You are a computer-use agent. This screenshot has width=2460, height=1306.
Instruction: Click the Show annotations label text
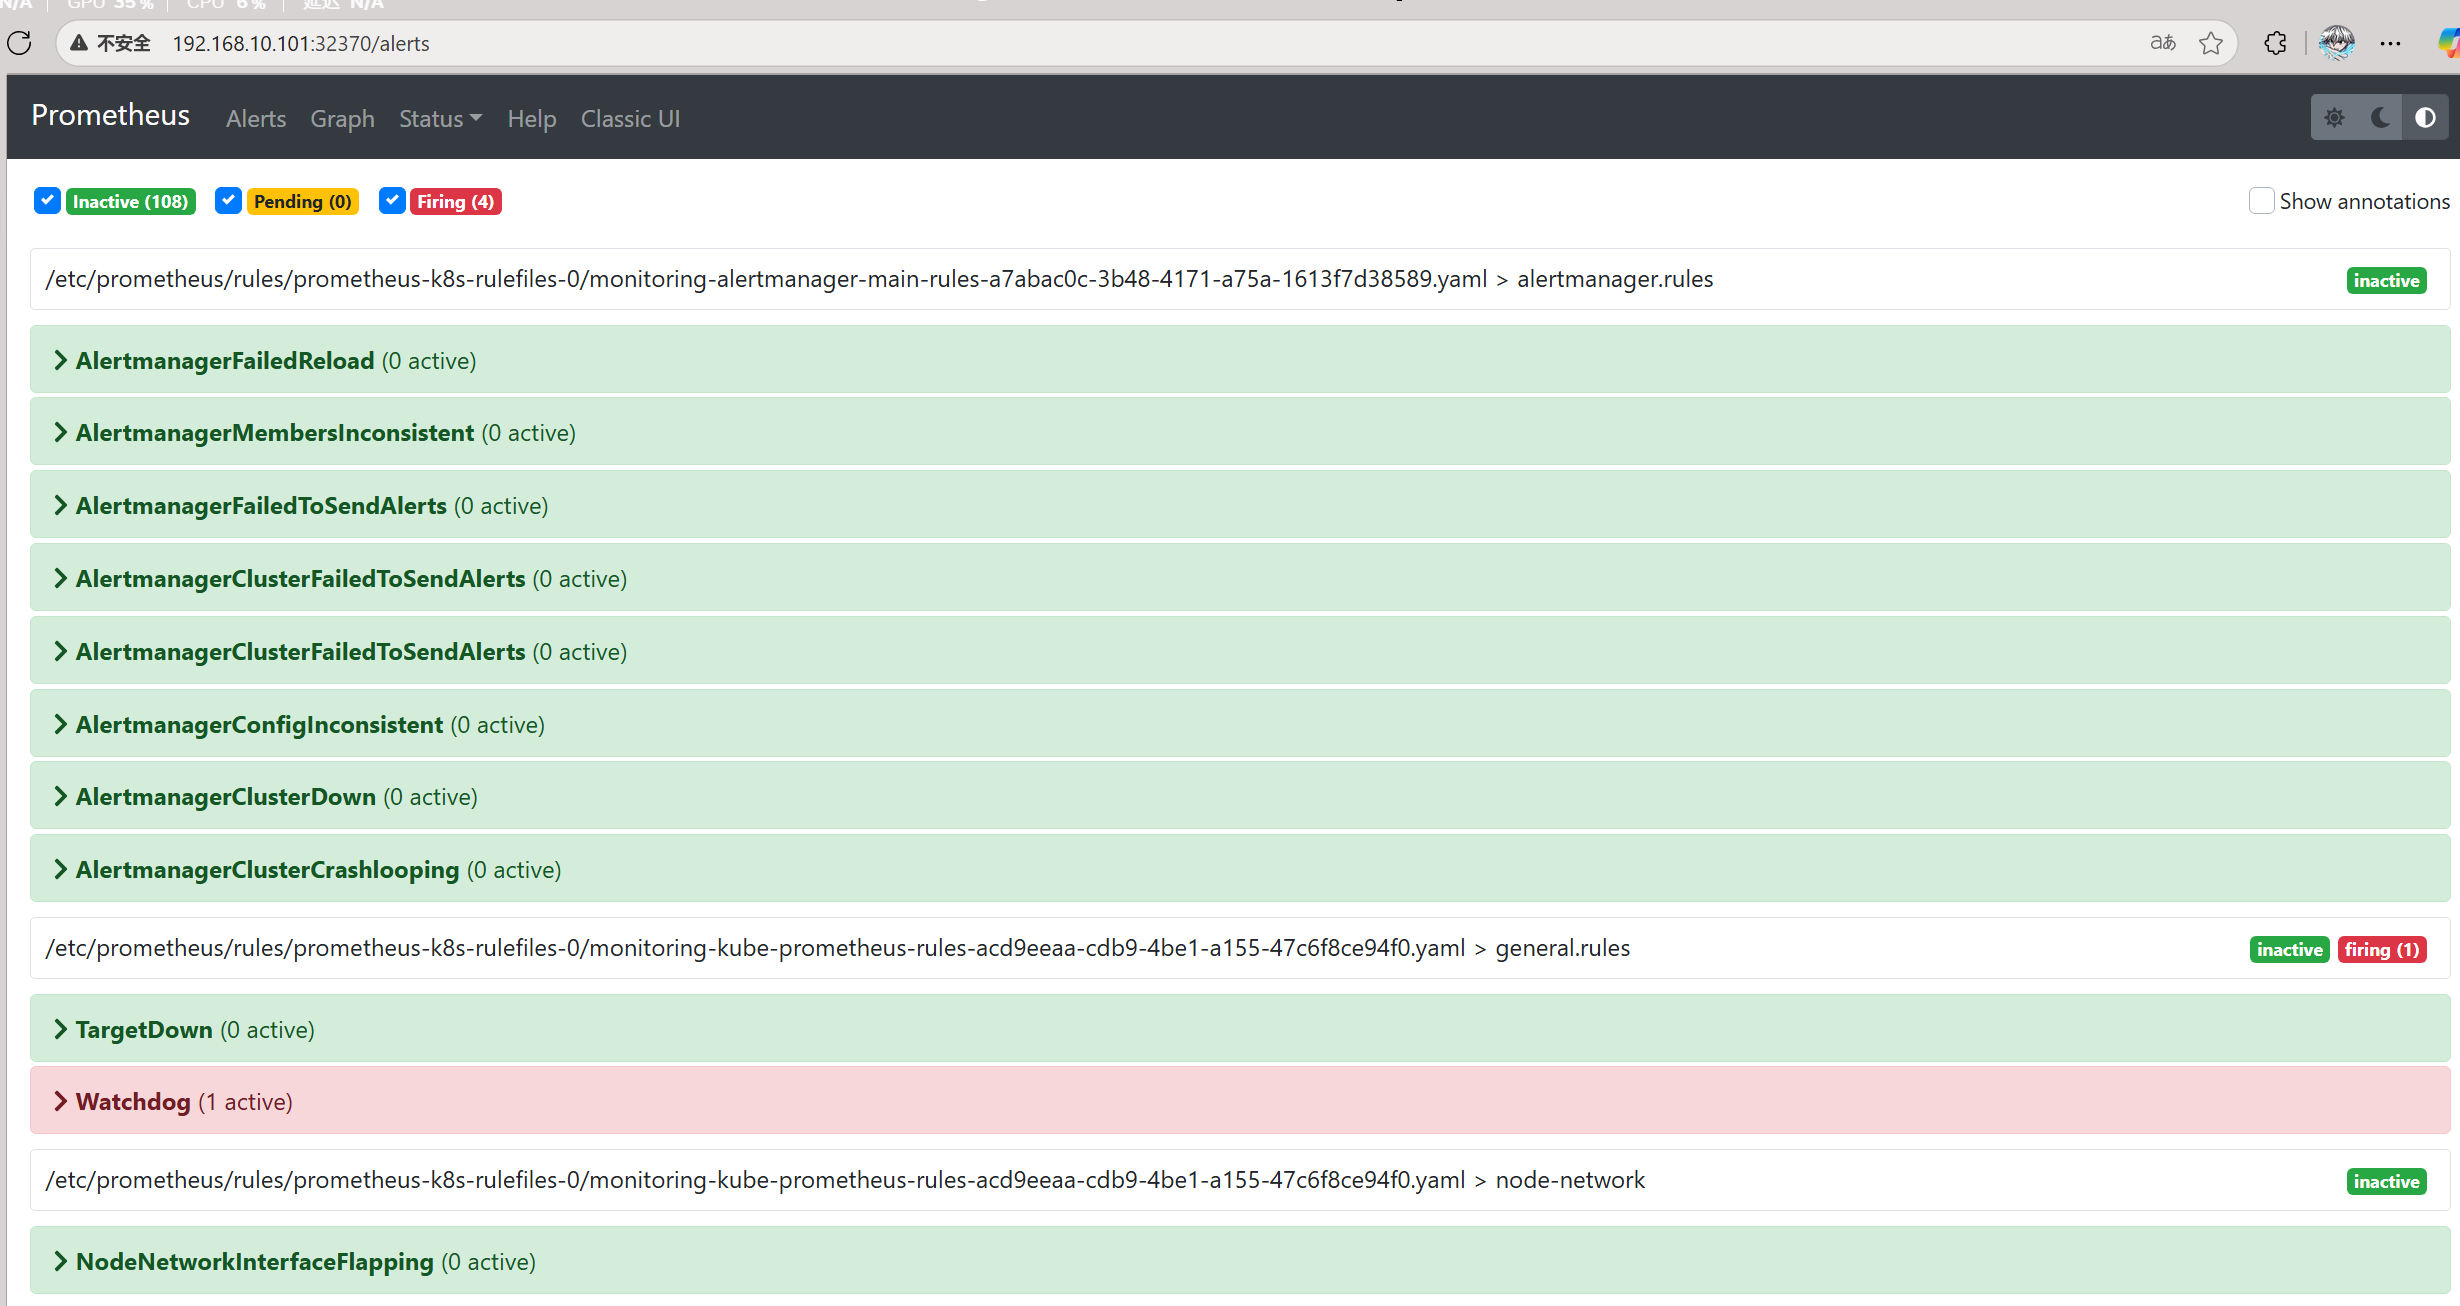tap(2364, 201)
